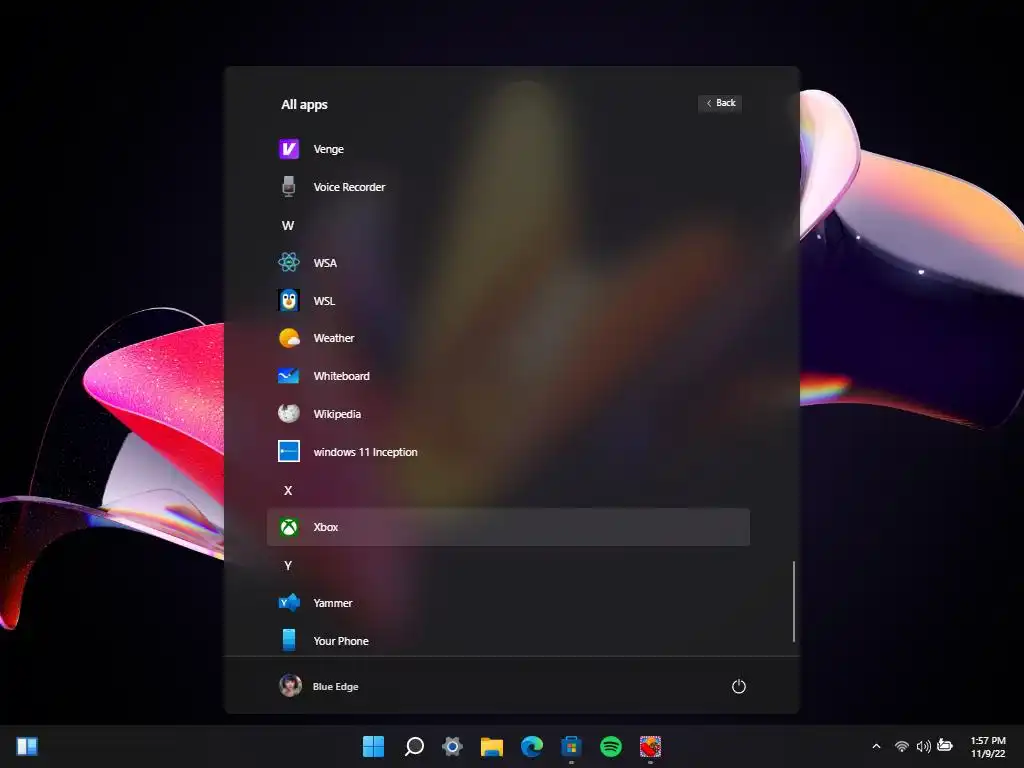
Task: Open the red app on taskbar
Action: pyautogui.click(x=650, y=746)
